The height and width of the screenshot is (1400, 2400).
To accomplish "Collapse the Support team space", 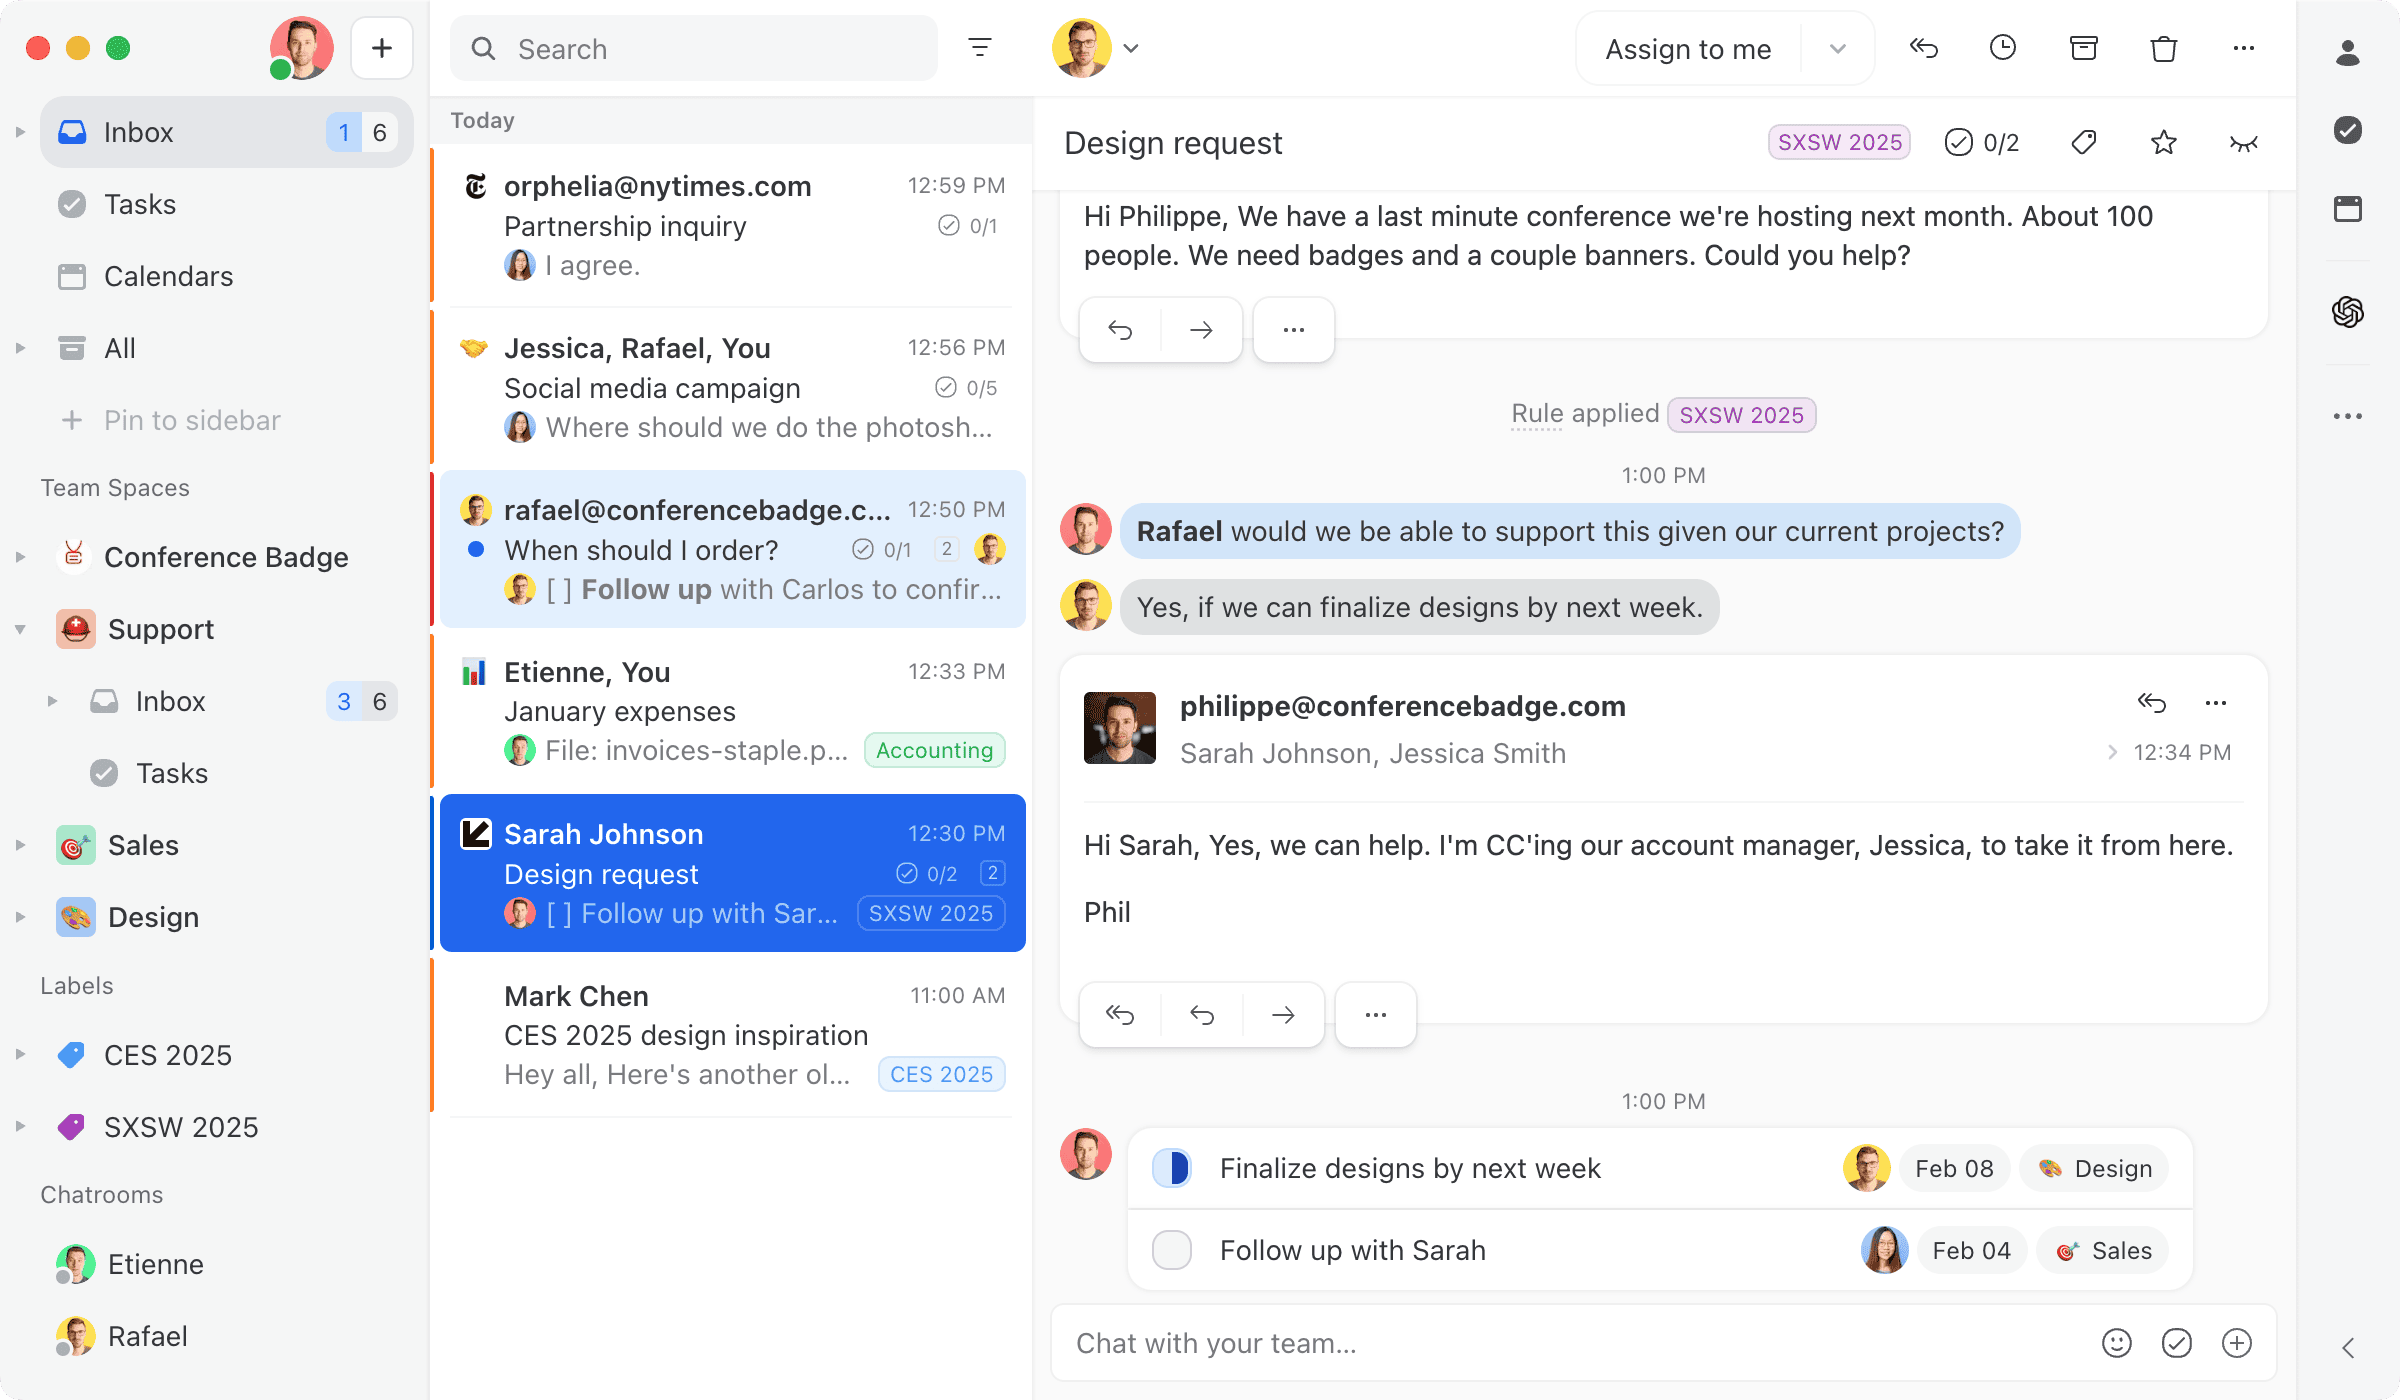I will tap(20, 629).
